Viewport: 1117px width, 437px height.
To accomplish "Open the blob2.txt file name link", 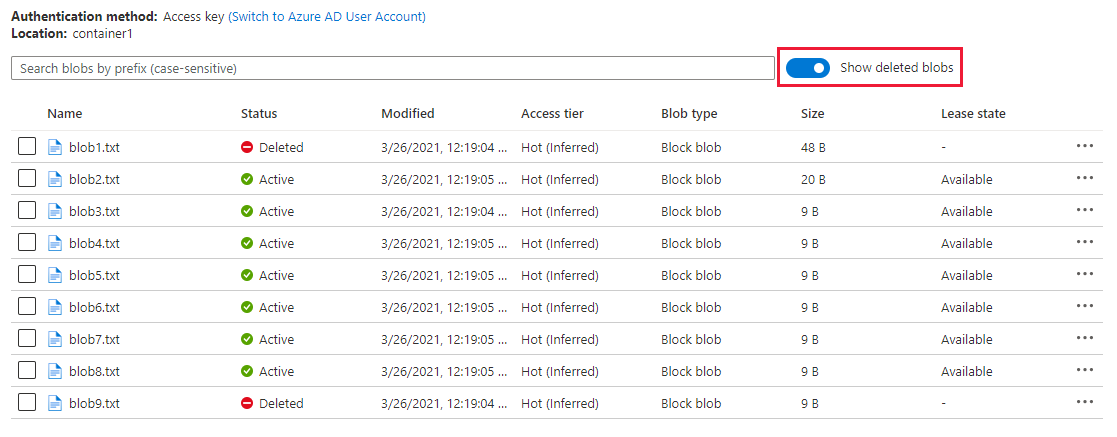I will point(94,179).
